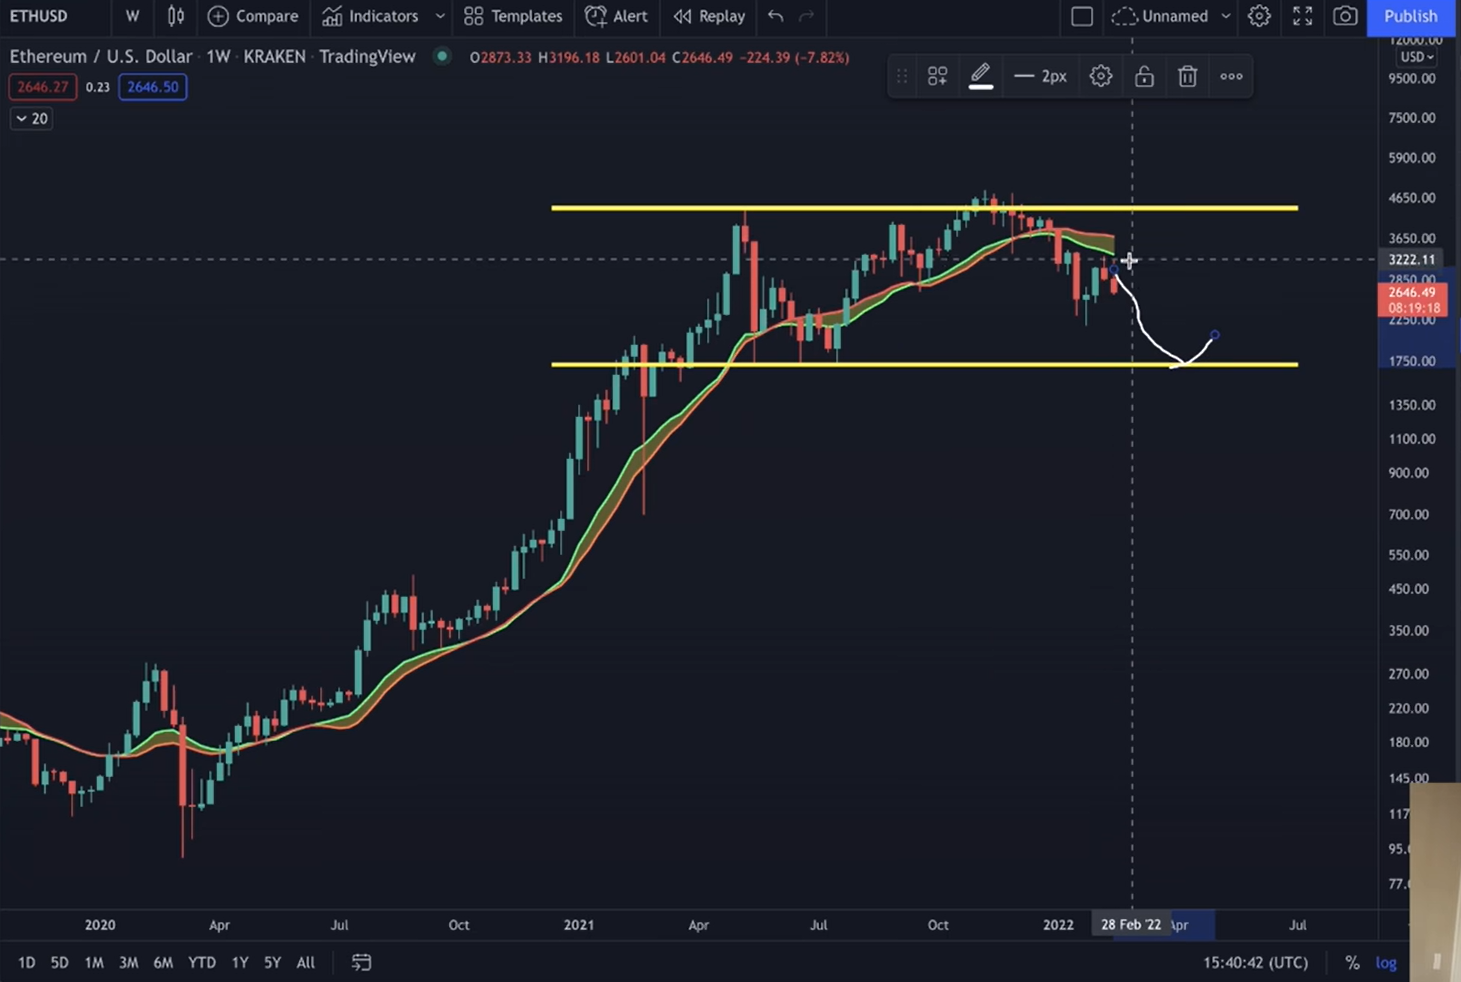Select the 1Y time range
1461x982 pixels.
point(239,962)
